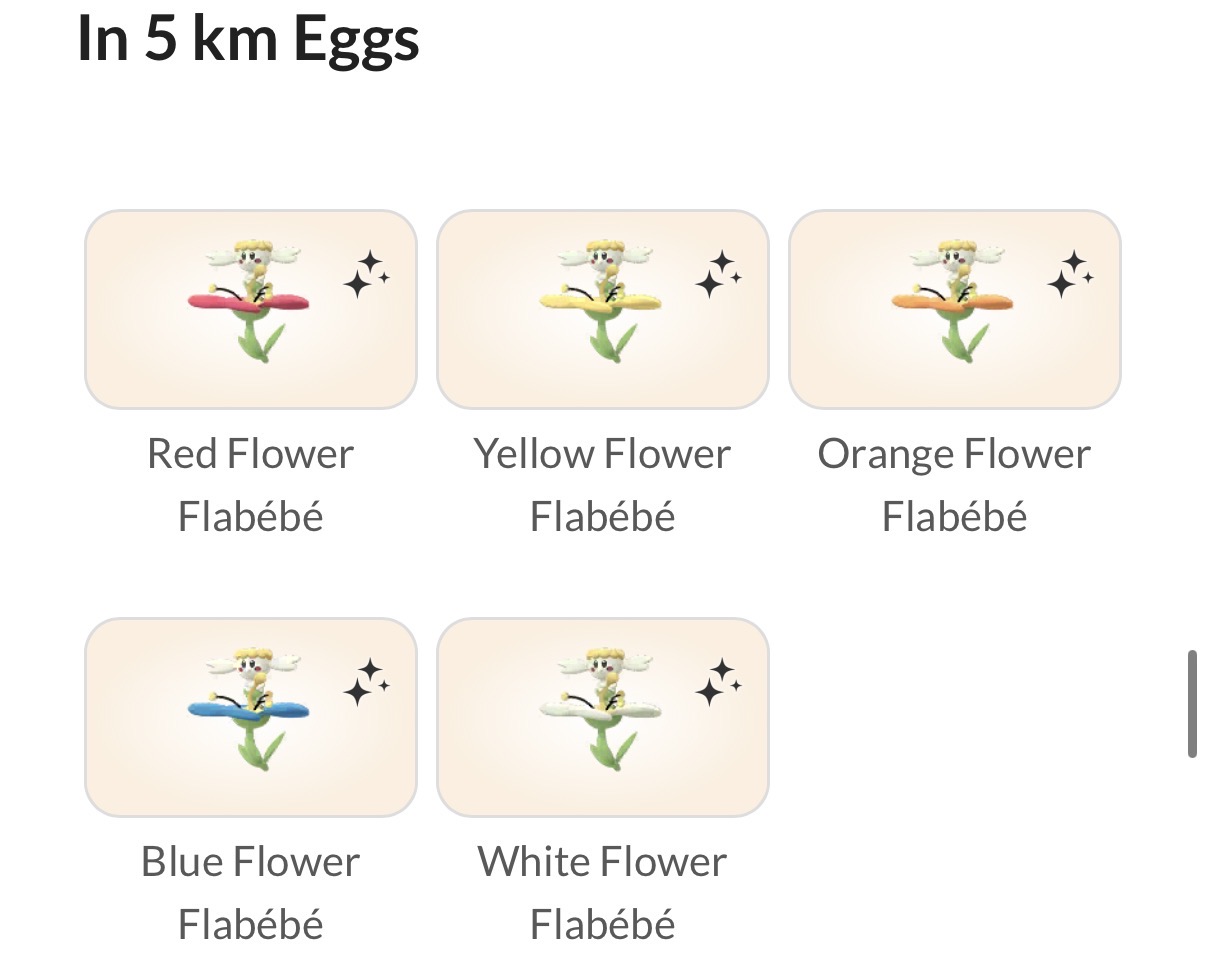Click "Flabébé" text beneath Red Flower
1206x959 pixels.
click(250, 517)
